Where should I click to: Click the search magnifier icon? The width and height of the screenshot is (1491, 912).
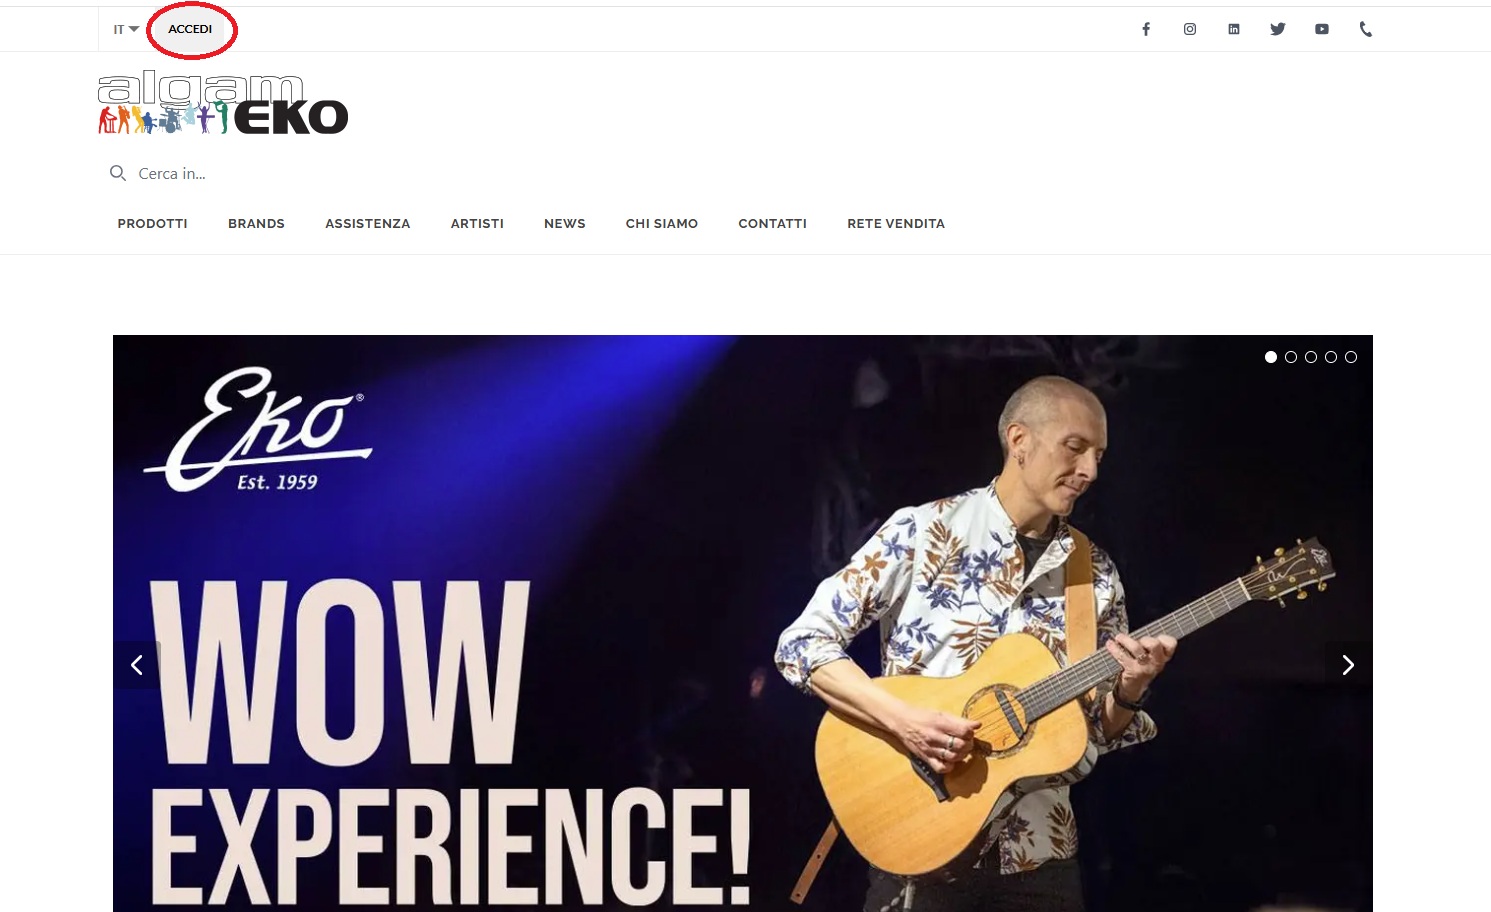coord(118,173)
